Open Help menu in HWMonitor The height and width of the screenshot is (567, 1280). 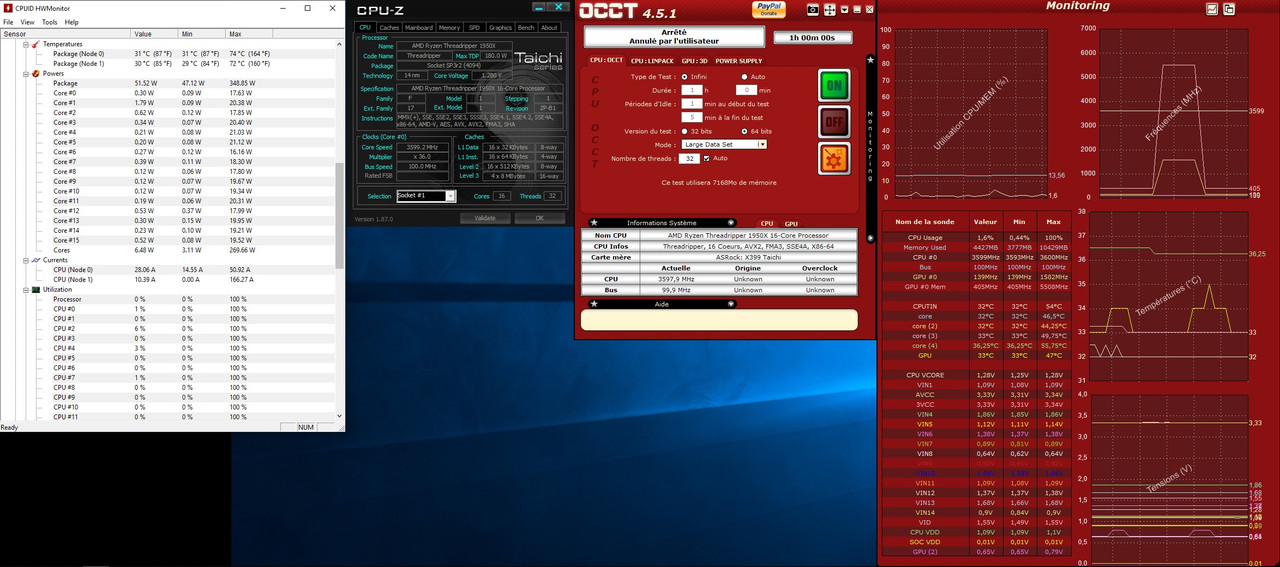coord(72,22)
